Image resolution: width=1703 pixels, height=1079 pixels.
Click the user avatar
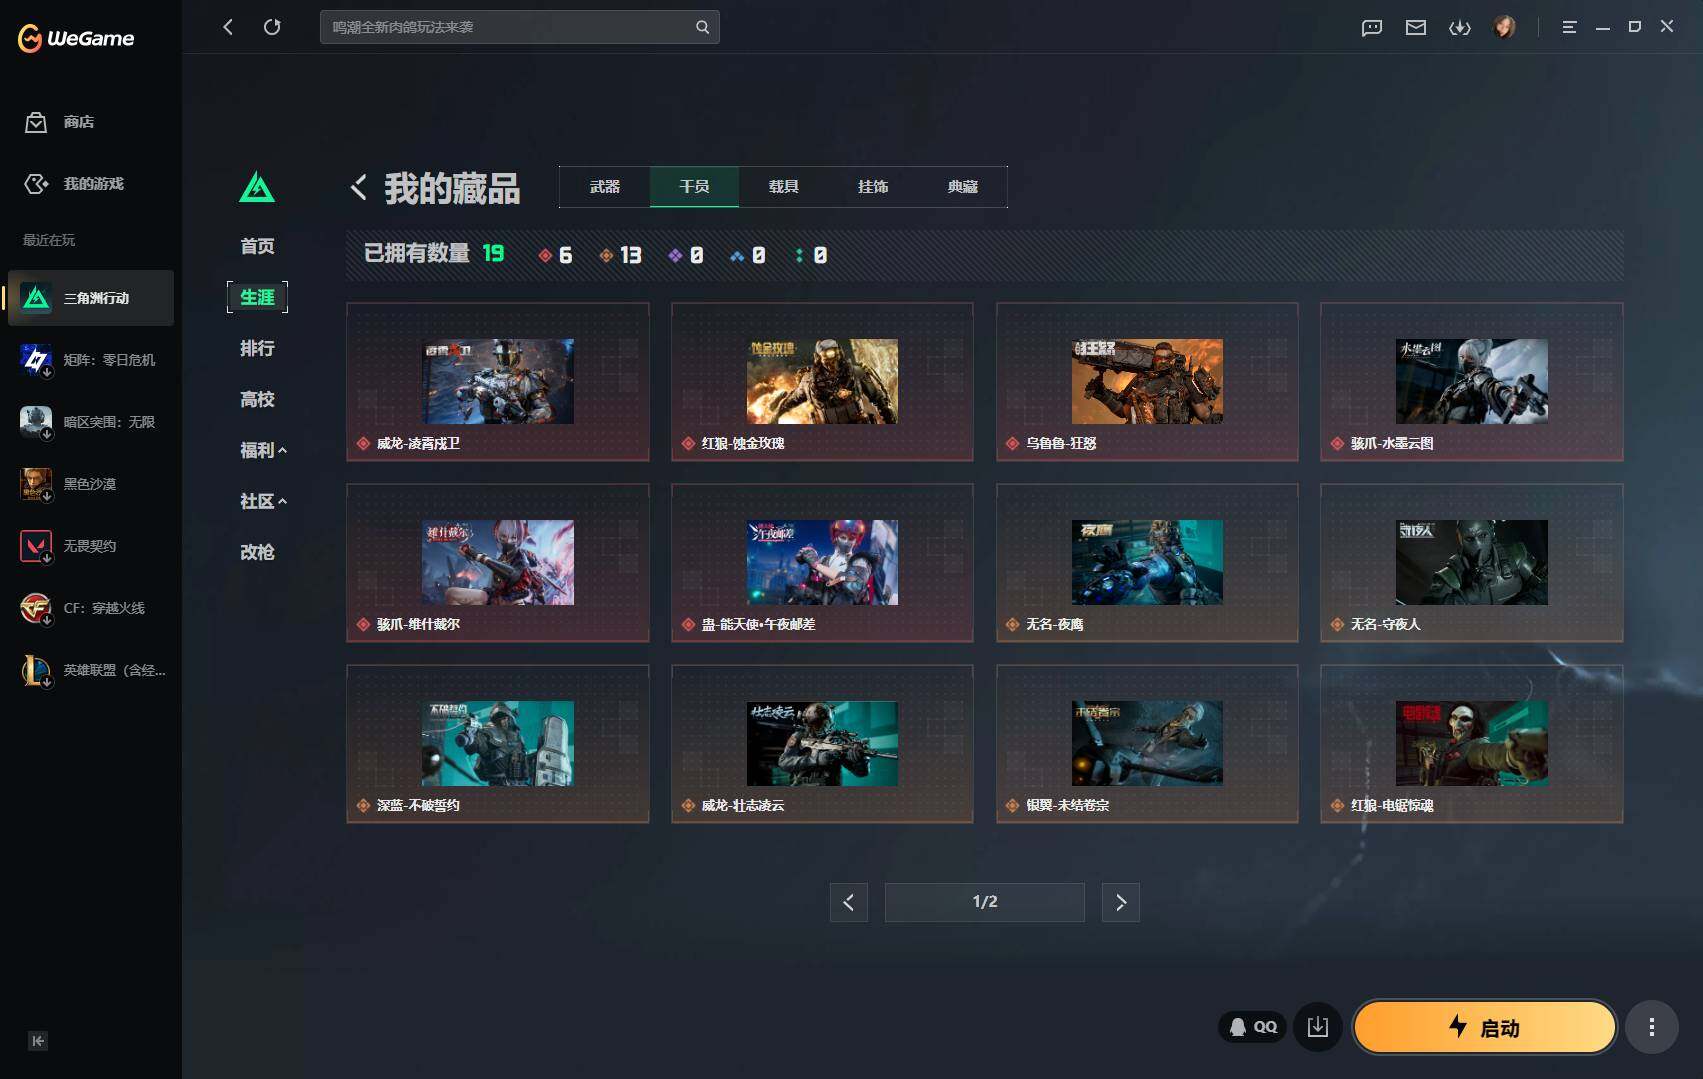point(1504,27)
